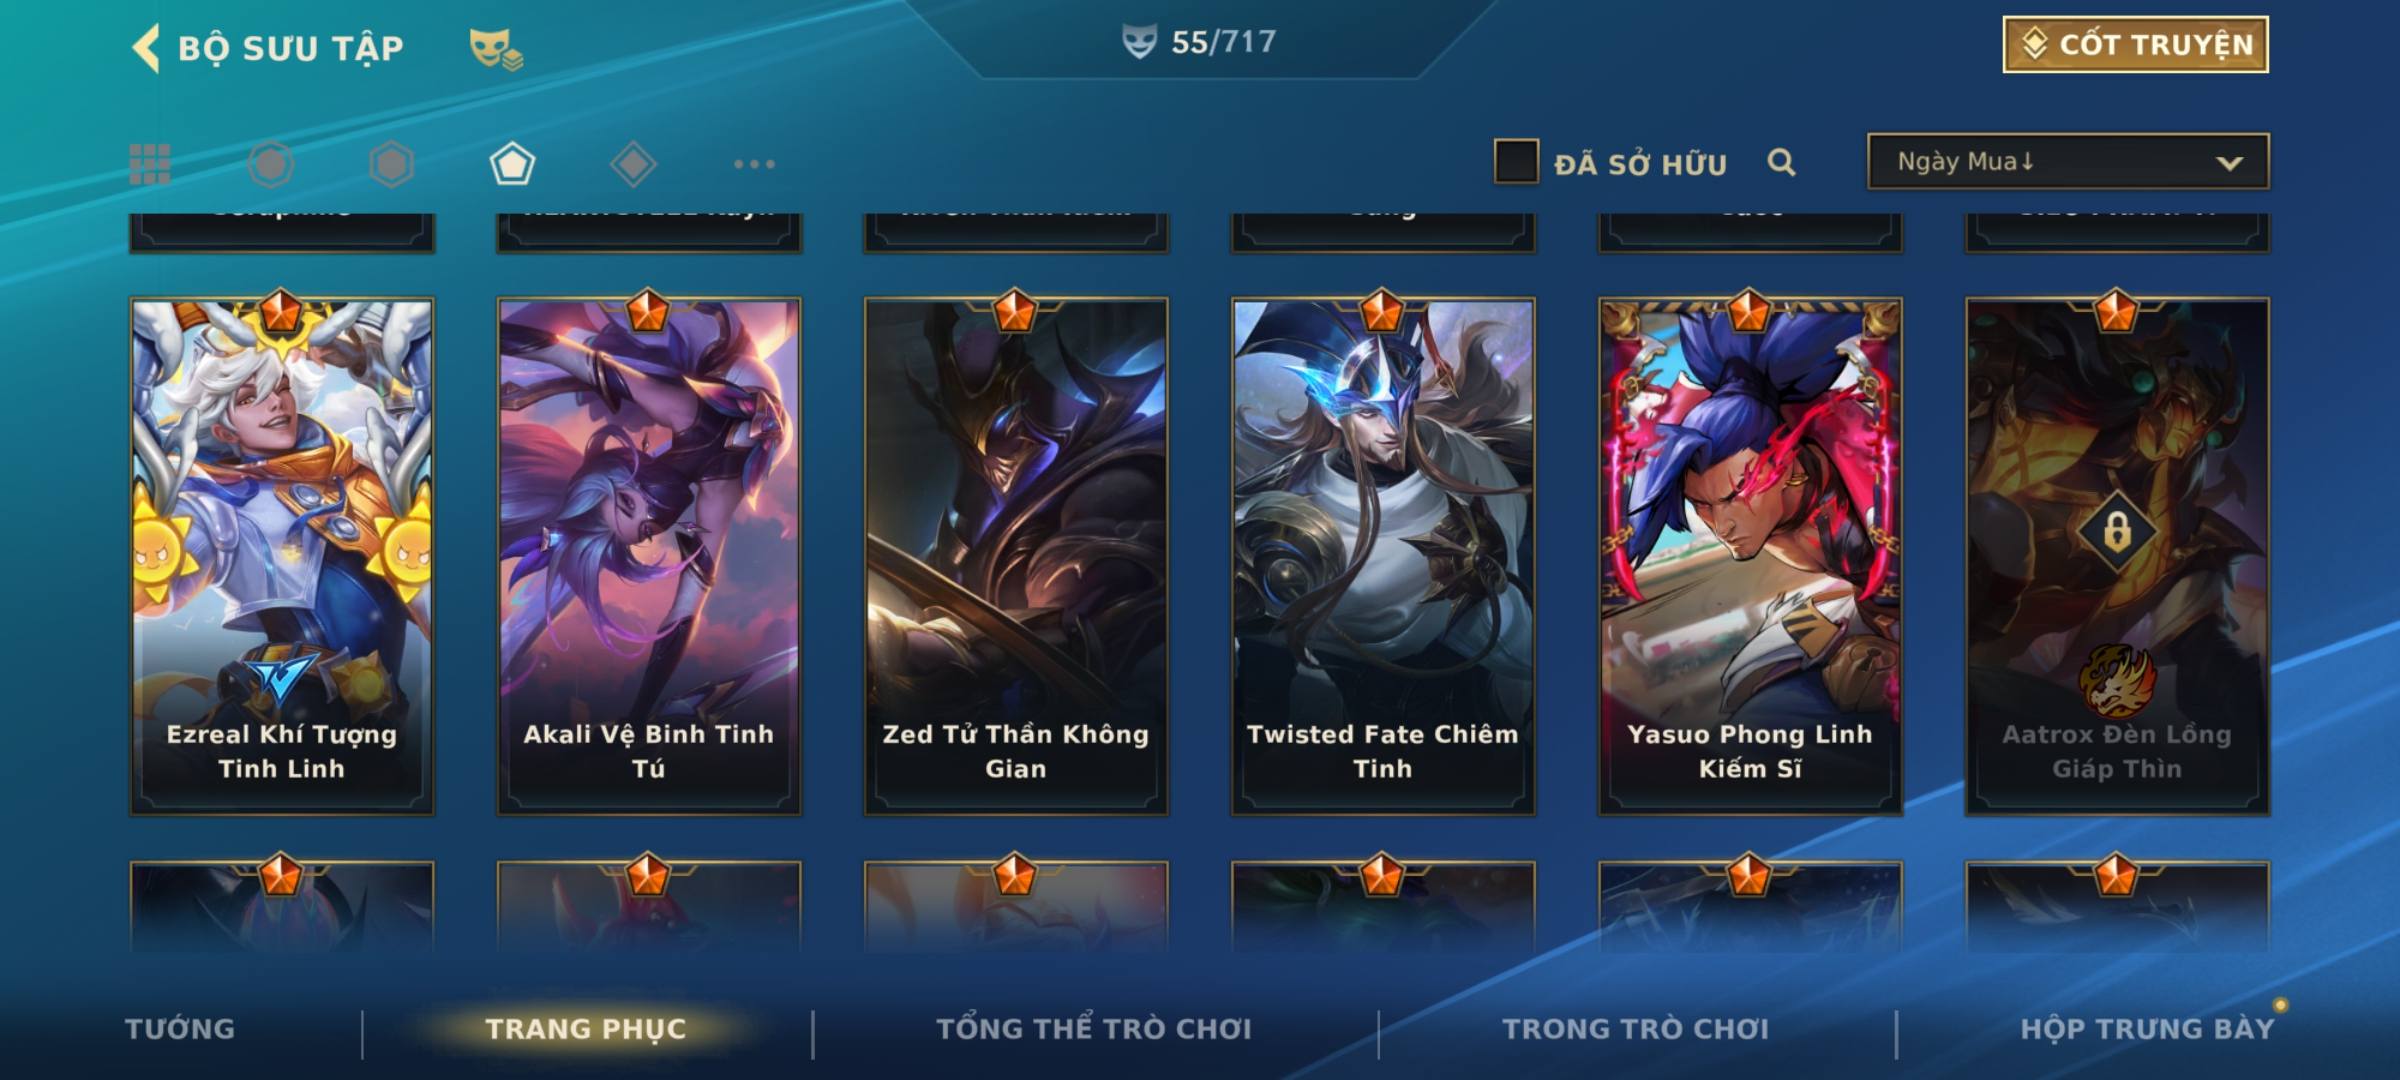This screenshot has height=1080, width=2400.
Task: Open the Ngày Mua sort dropdown
Action: pos(2068,161)
